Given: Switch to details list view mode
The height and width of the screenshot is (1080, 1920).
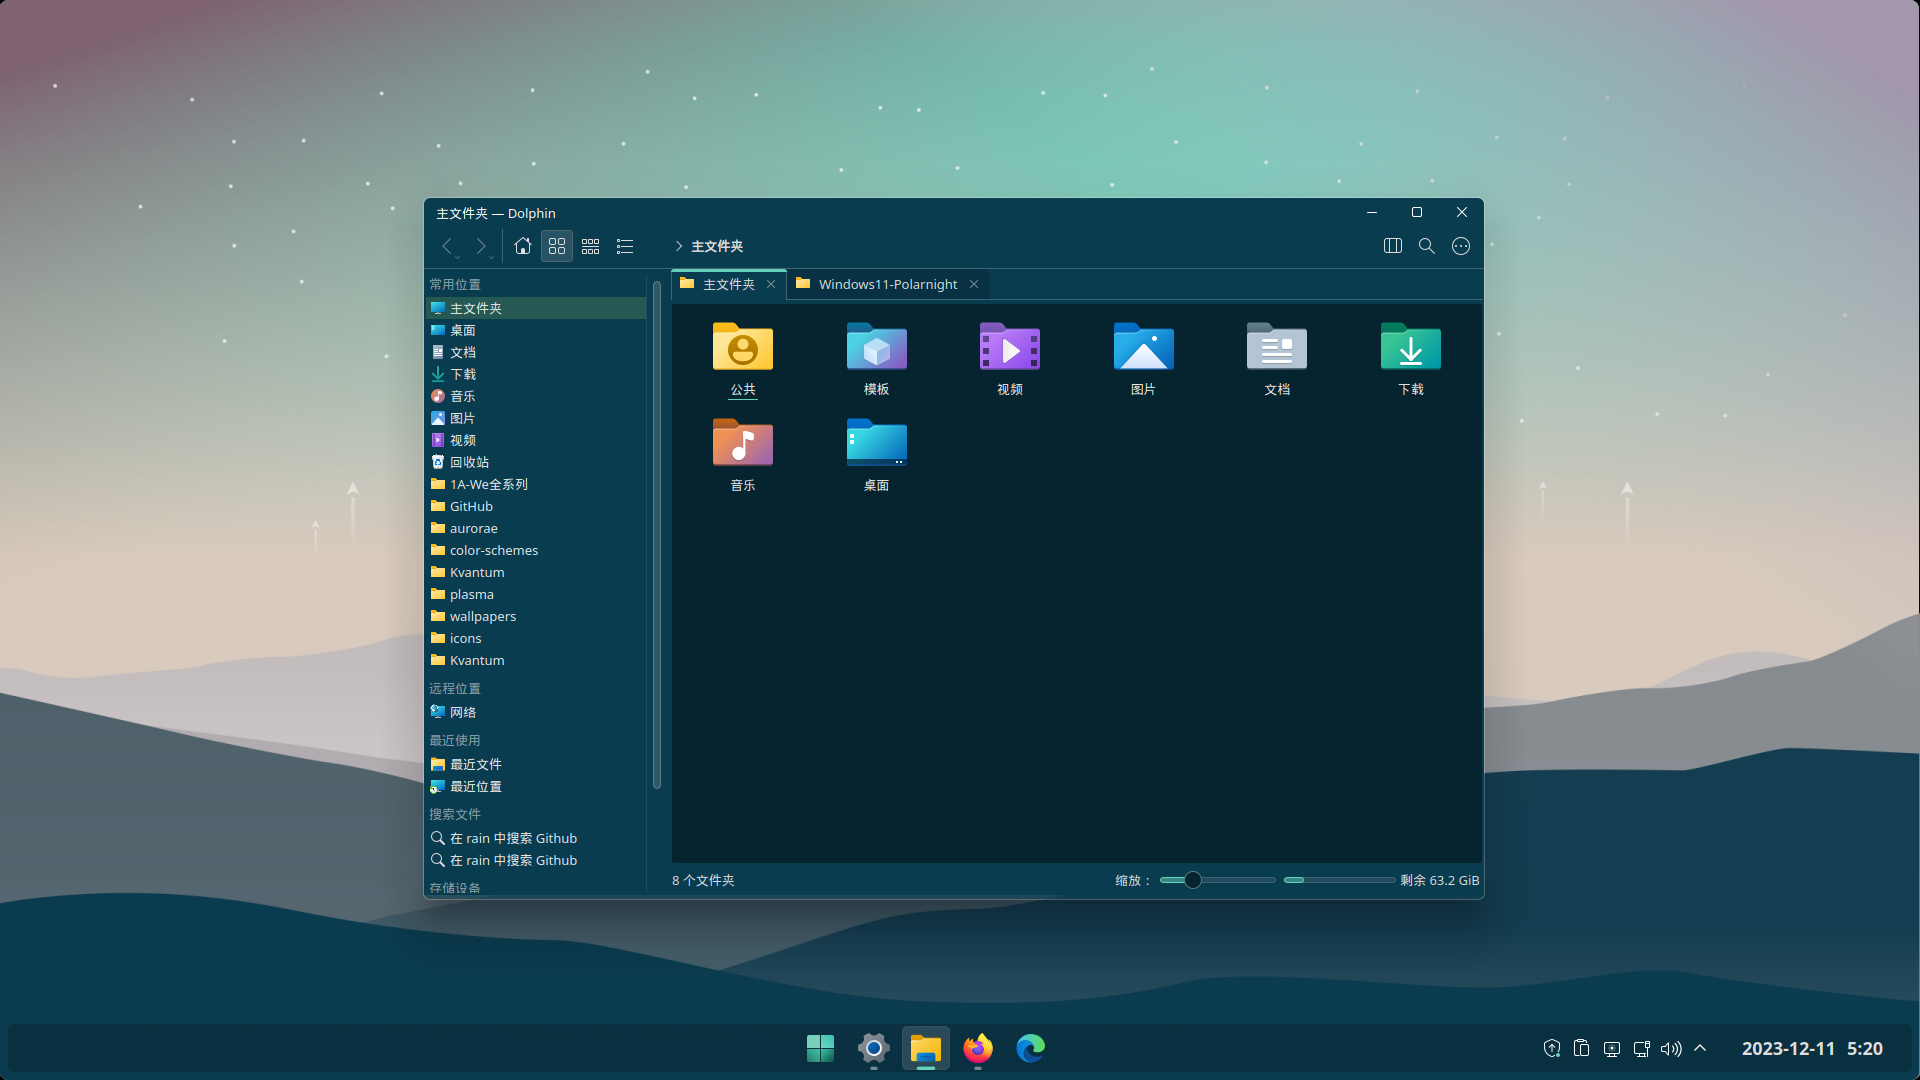Looking at the screenshot, I should tap(625, 246).
